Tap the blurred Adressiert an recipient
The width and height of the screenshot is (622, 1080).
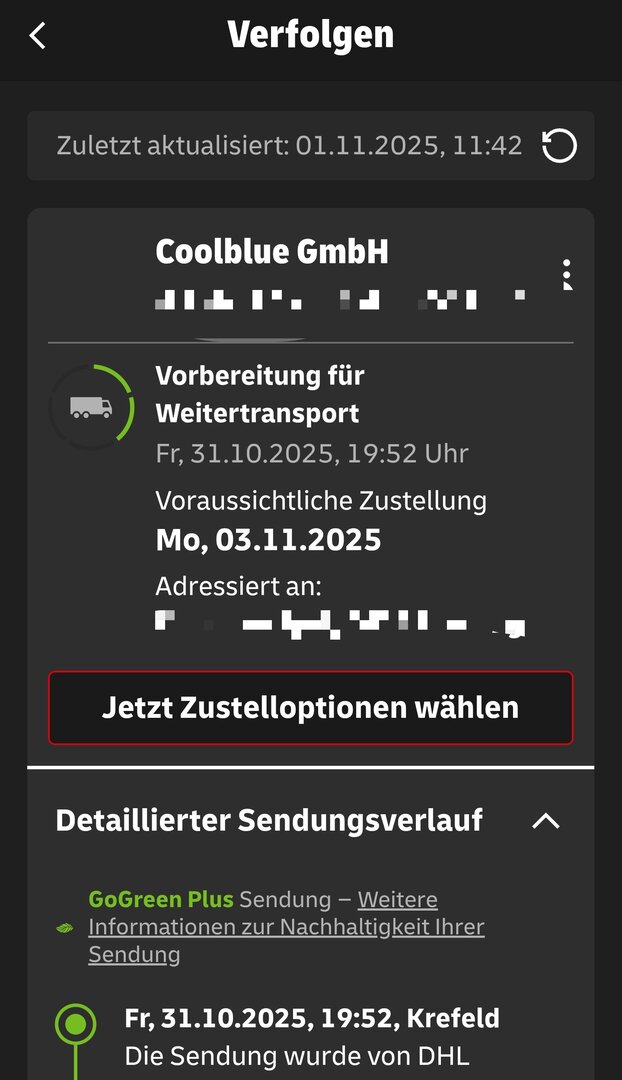[x=341, y=624]
